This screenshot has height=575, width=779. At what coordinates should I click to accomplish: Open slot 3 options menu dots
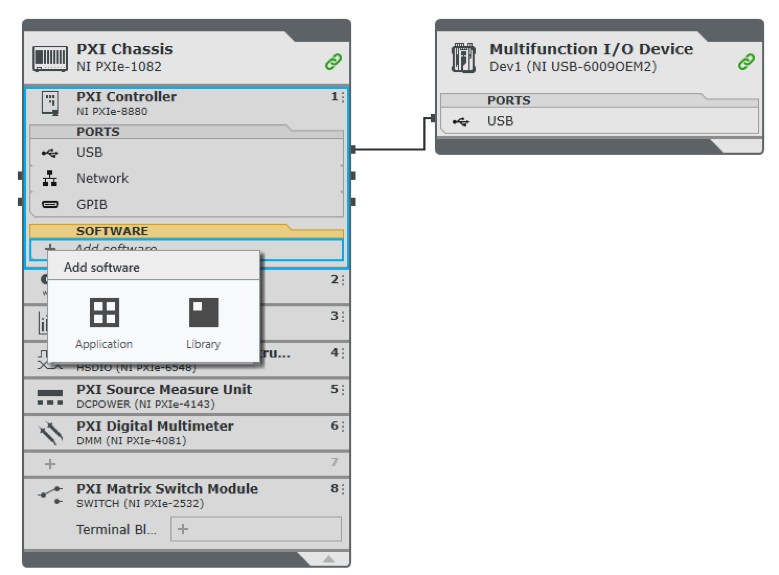[x=342, y=316]
